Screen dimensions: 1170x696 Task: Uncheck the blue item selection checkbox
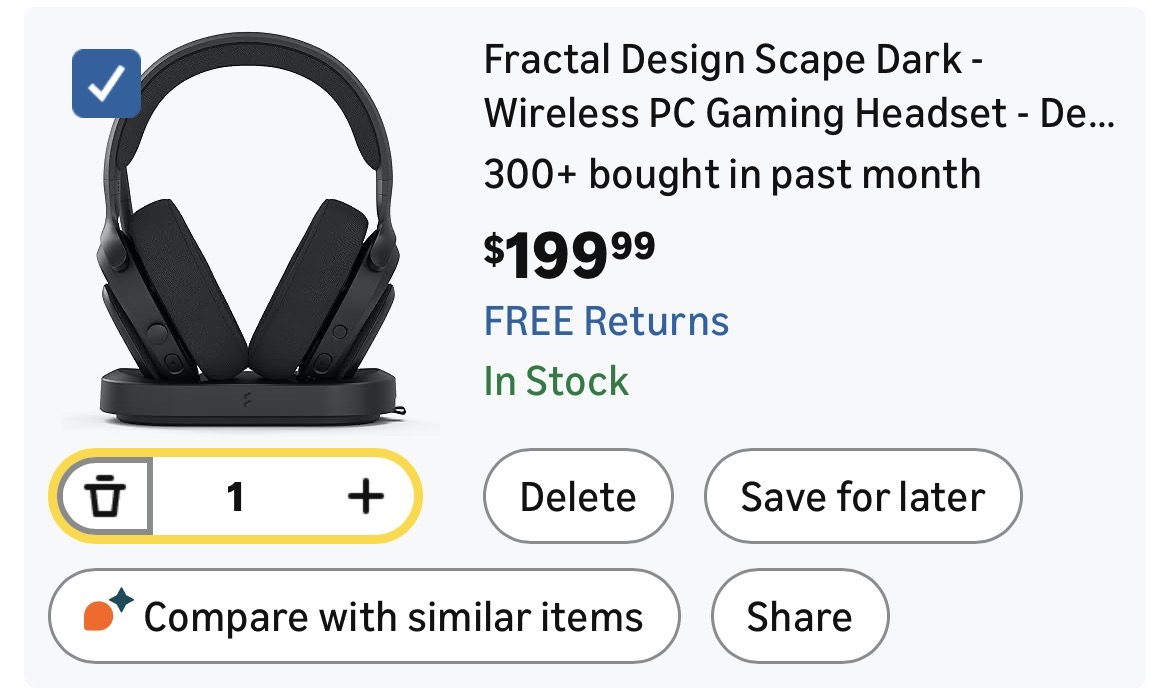point(107,83)
